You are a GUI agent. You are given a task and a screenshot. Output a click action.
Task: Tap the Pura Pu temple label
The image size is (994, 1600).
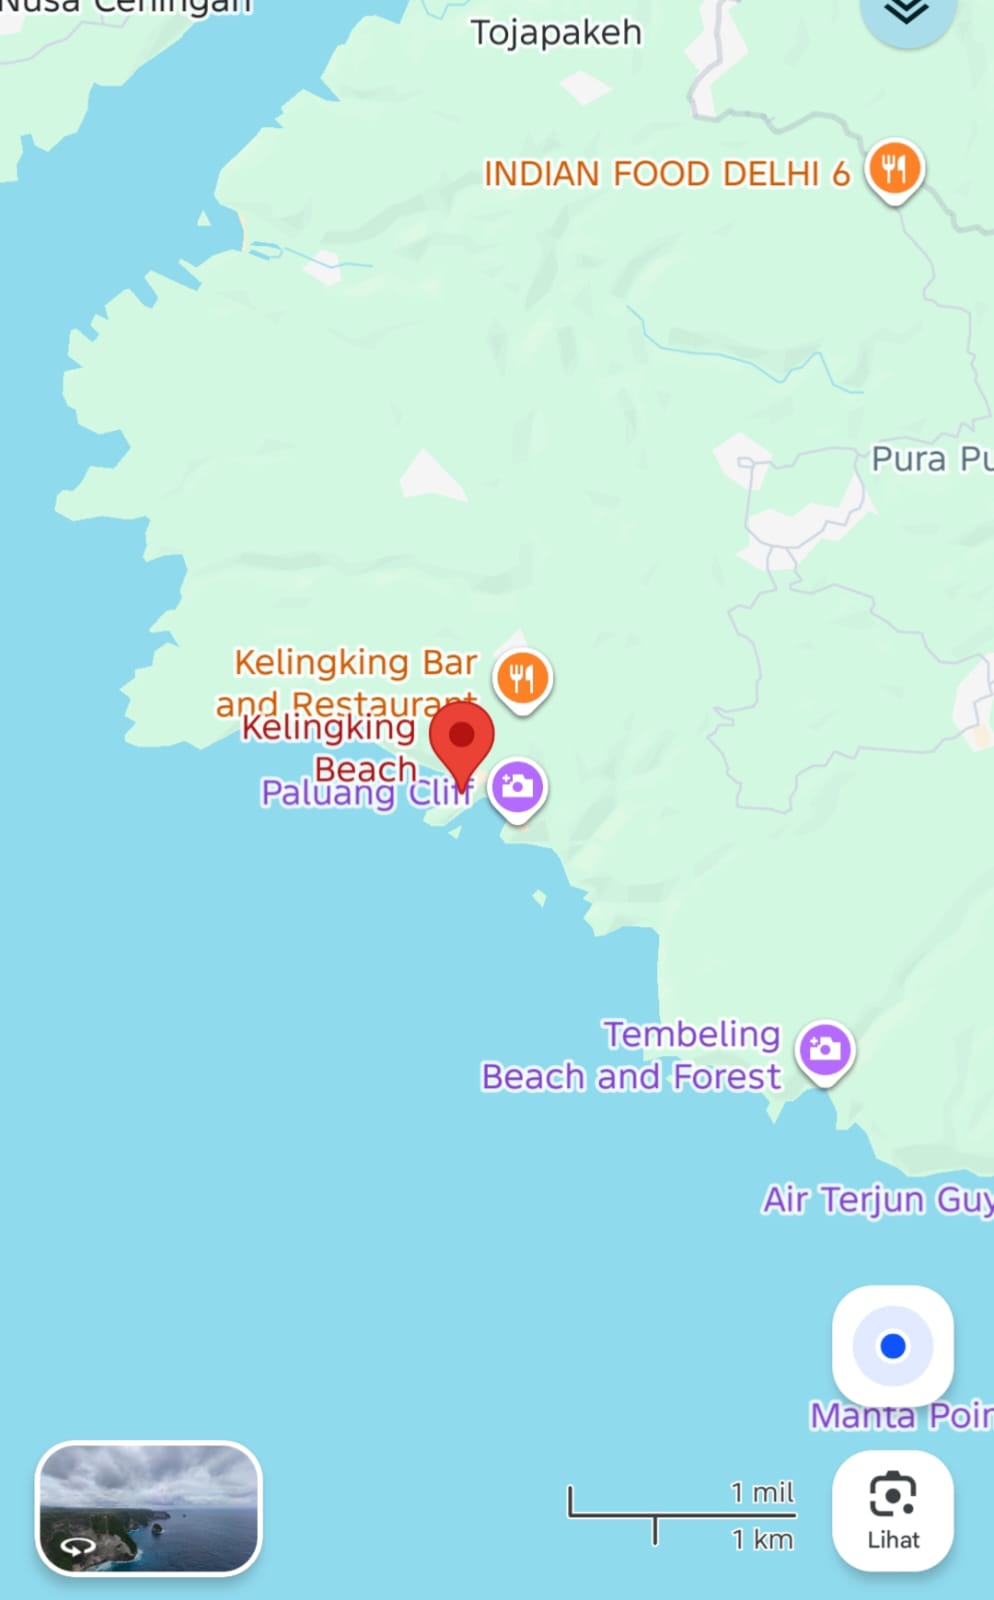[x=932, y=459]
